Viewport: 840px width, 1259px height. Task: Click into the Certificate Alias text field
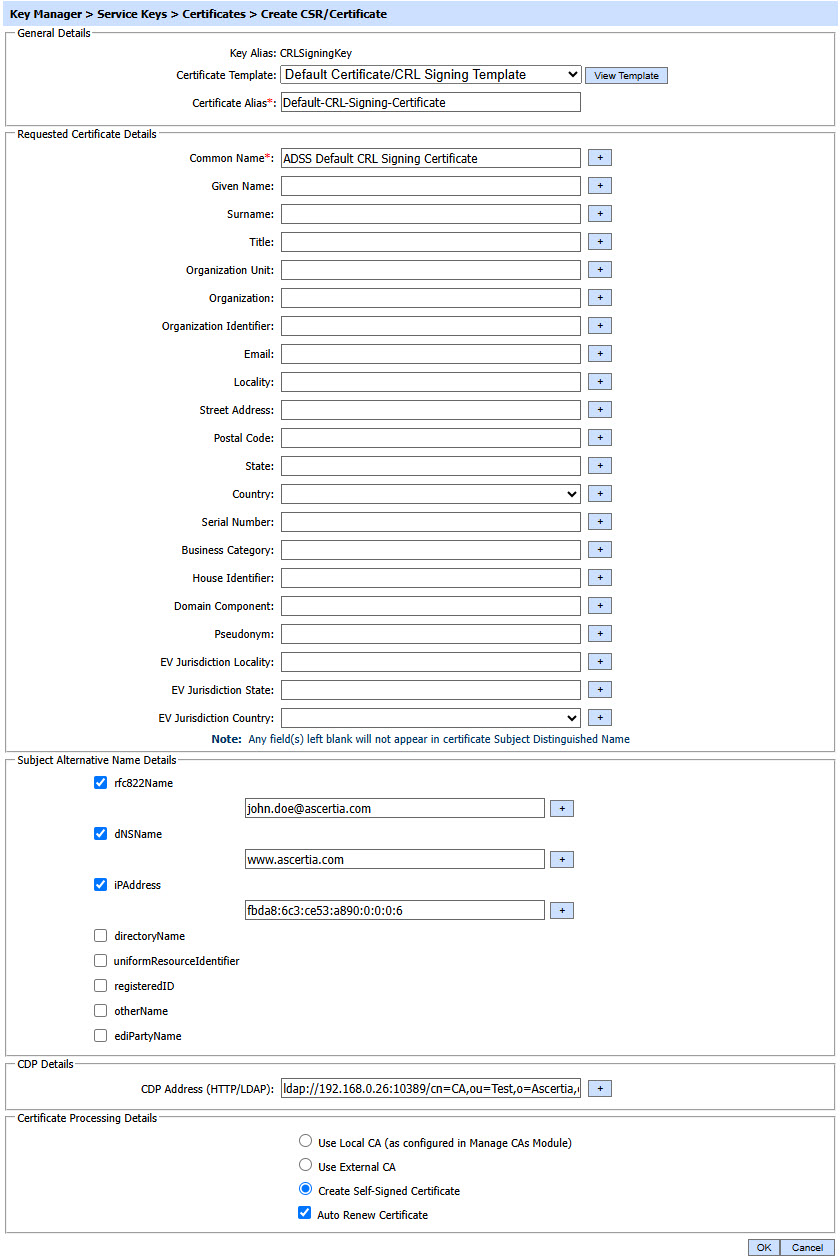[430, 102]
